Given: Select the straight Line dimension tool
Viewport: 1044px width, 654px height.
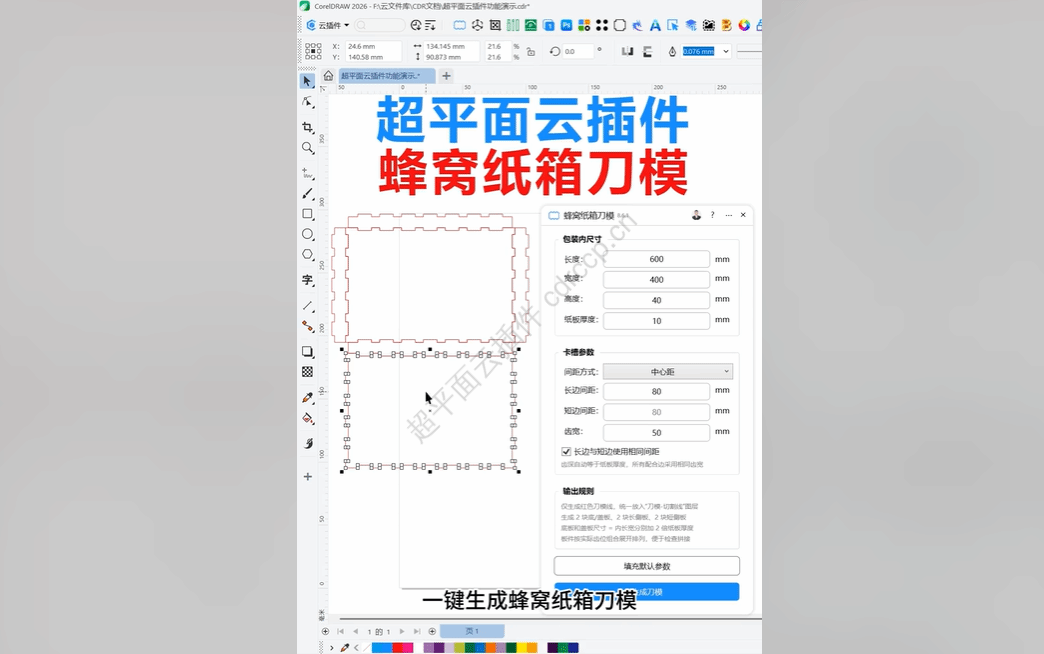Looking at the screenshot, I should point(307,306).
